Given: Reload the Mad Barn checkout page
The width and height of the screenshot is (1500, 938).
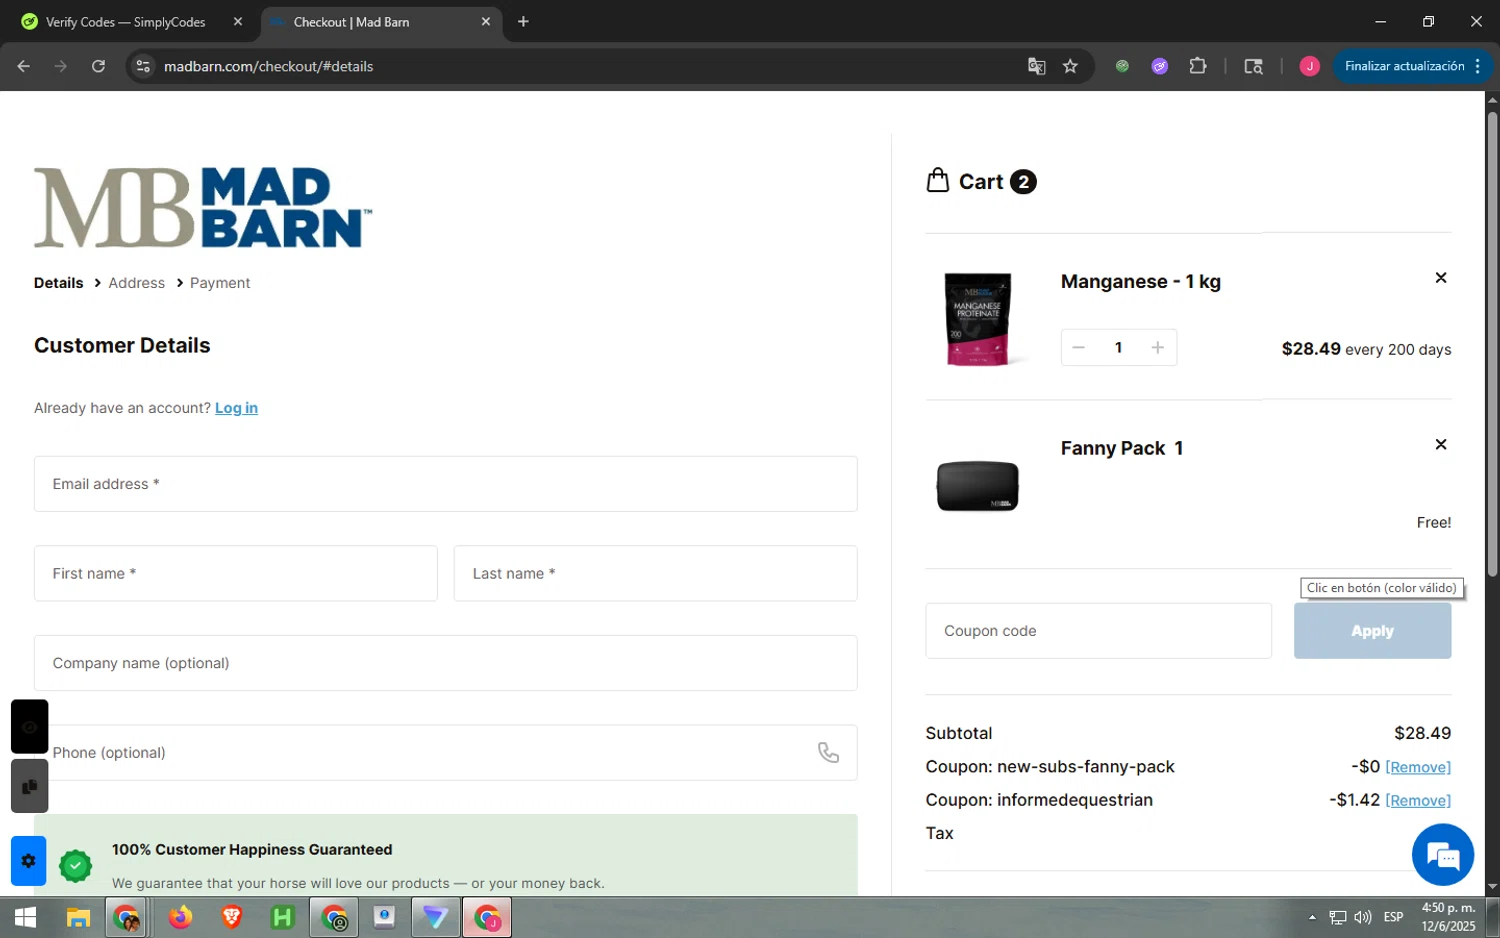Looking at the screenshot, I should click(98, 66).
